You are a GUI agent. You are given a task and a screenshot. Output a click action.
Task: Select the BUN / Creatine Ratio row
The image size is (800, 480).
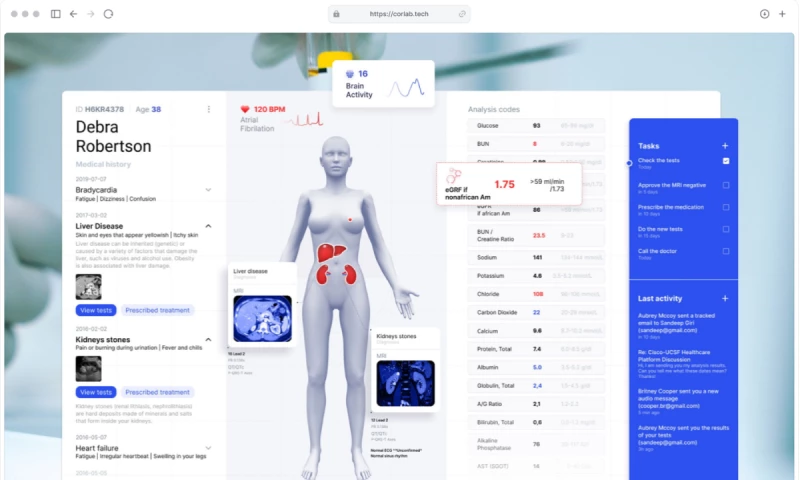(x=536, y=236)
